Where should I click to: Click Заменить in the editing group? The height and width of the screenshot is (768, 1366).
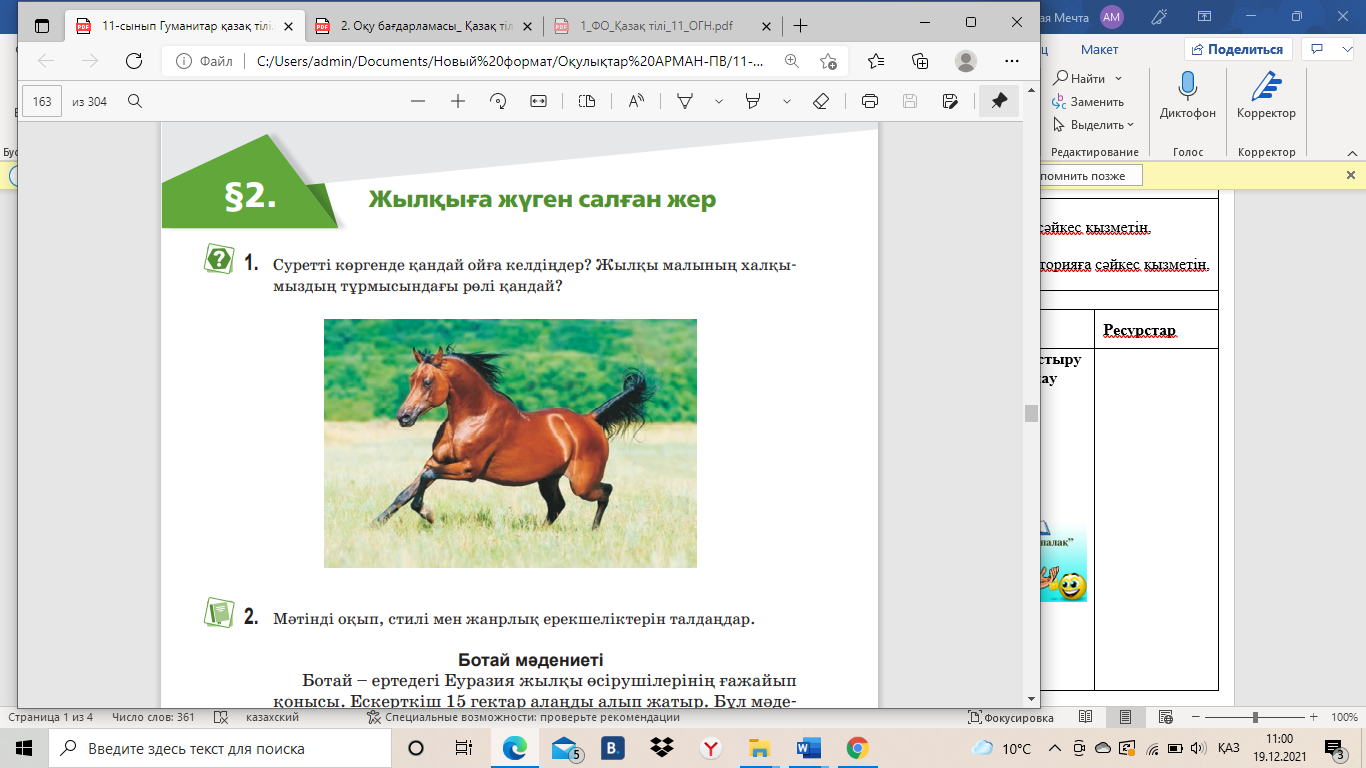pyautogui.click(x=1096, y=102)
